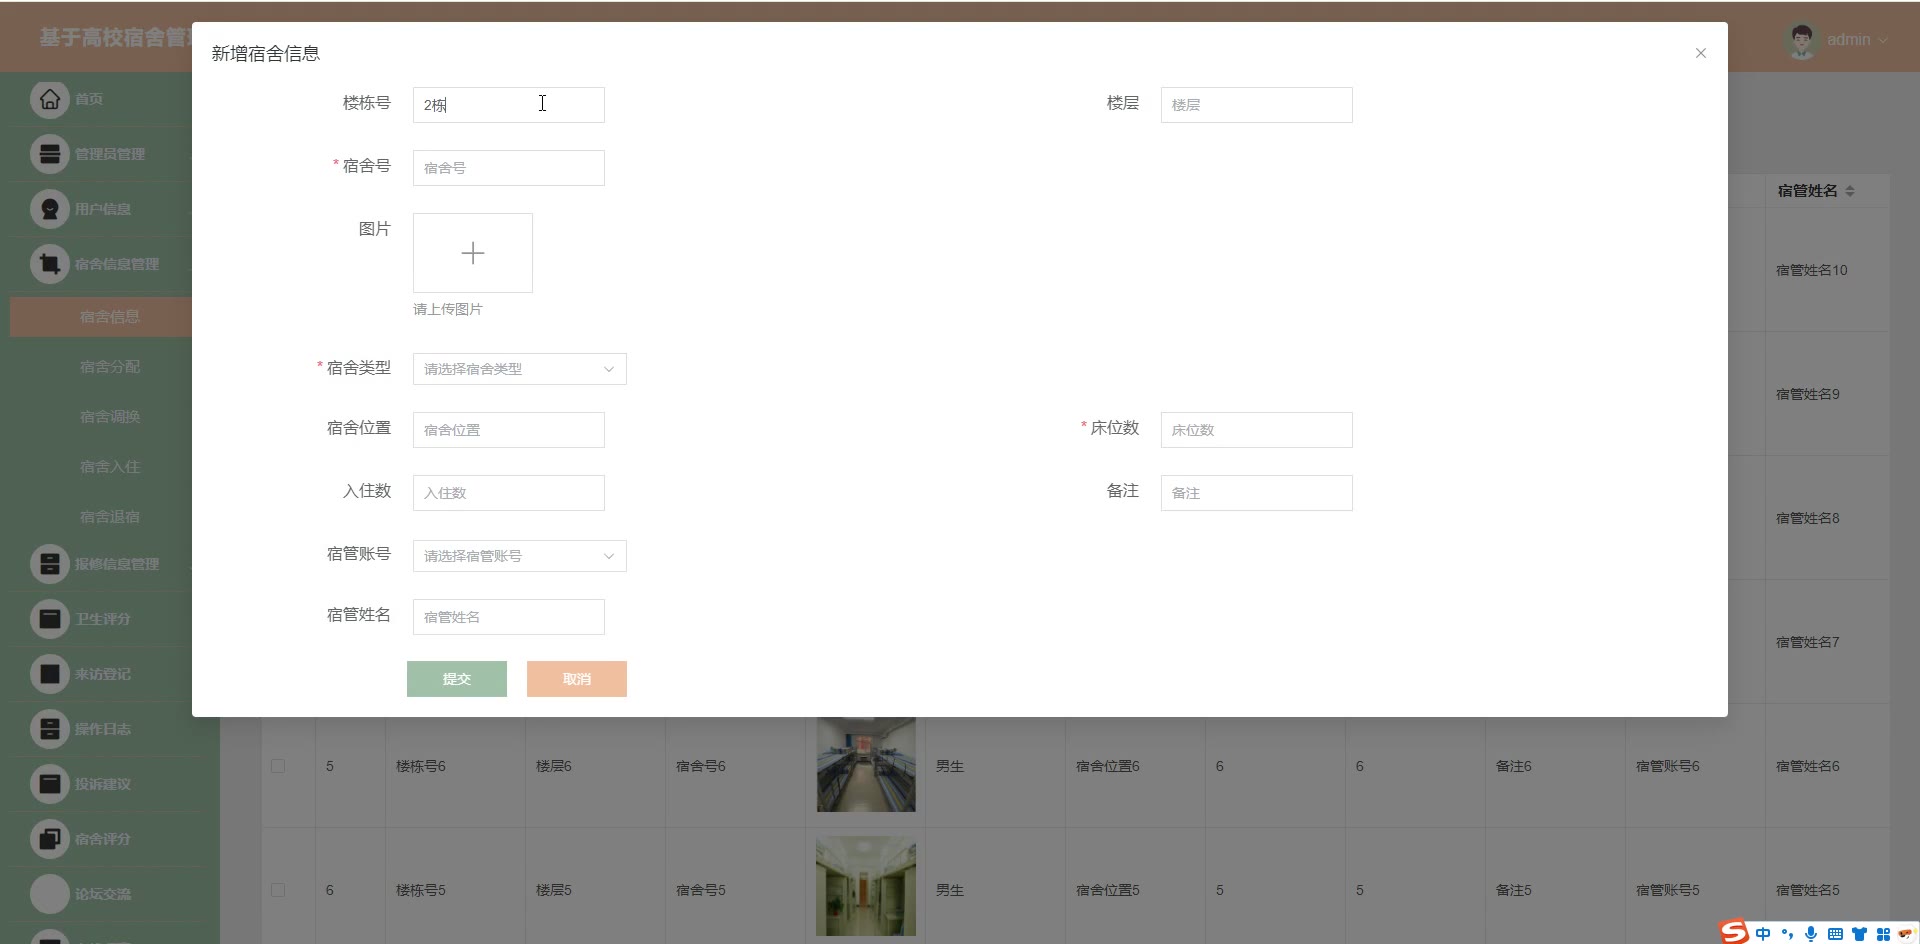This screenshot has width=1920, height=944.
Task: Click the Sogou input method S logo
Action: click(1734, 932)
